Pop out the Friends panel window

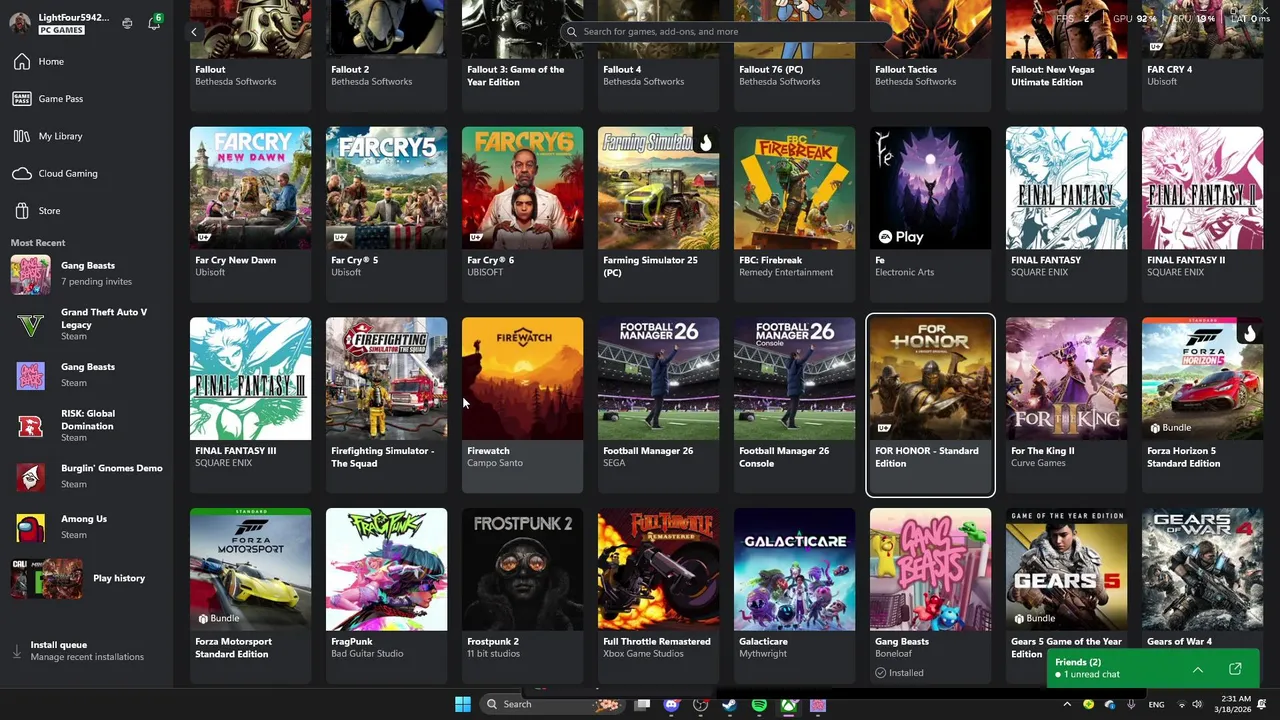(x=1235, y=669)
